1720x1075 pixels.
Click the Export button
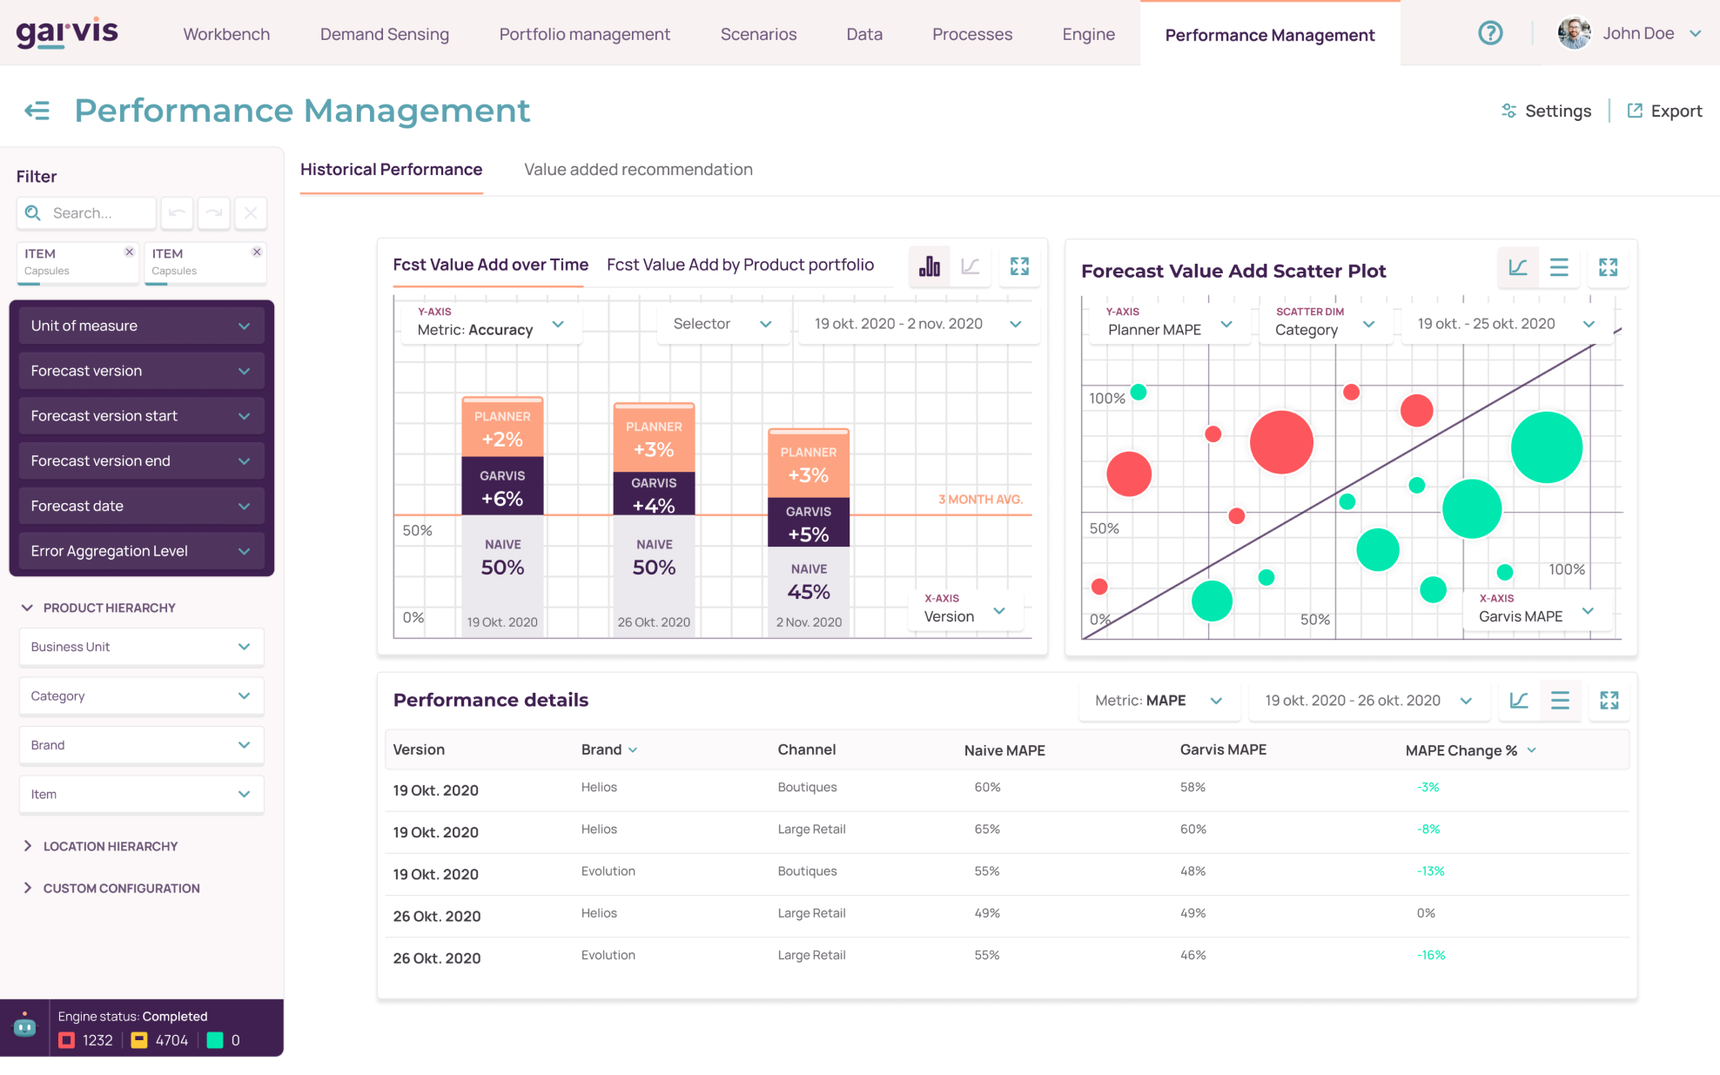point(1665,111)
